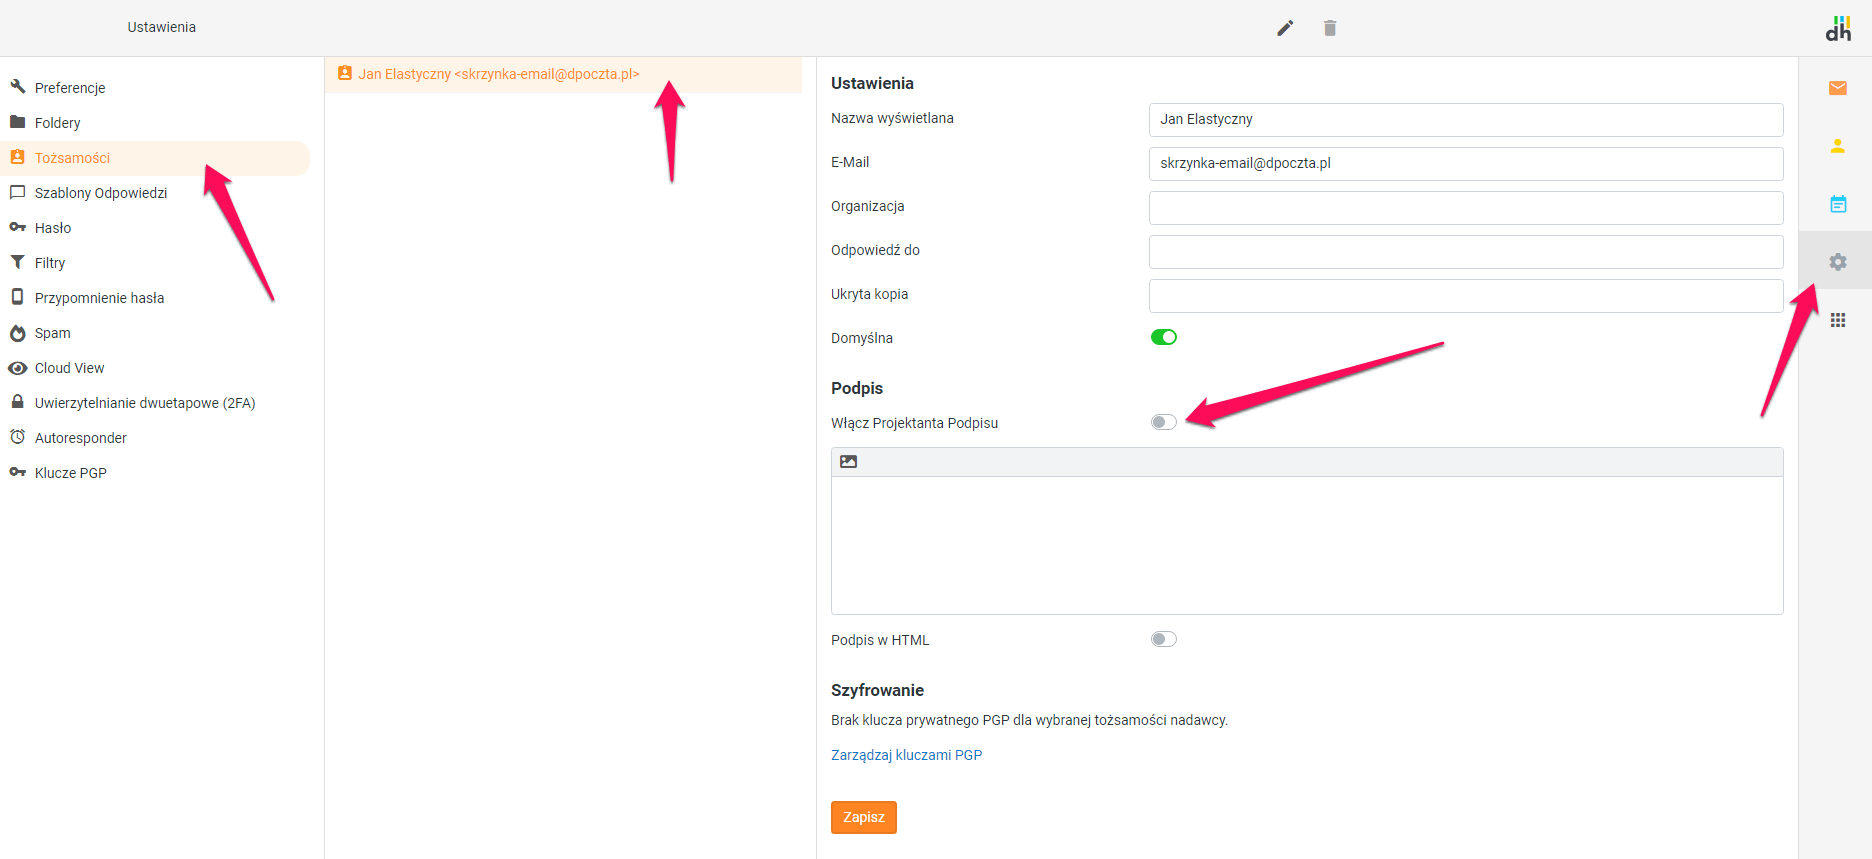Click the Odpowiedź do input field
This screenshot has height=859, width=1872.
(1466, 251)
